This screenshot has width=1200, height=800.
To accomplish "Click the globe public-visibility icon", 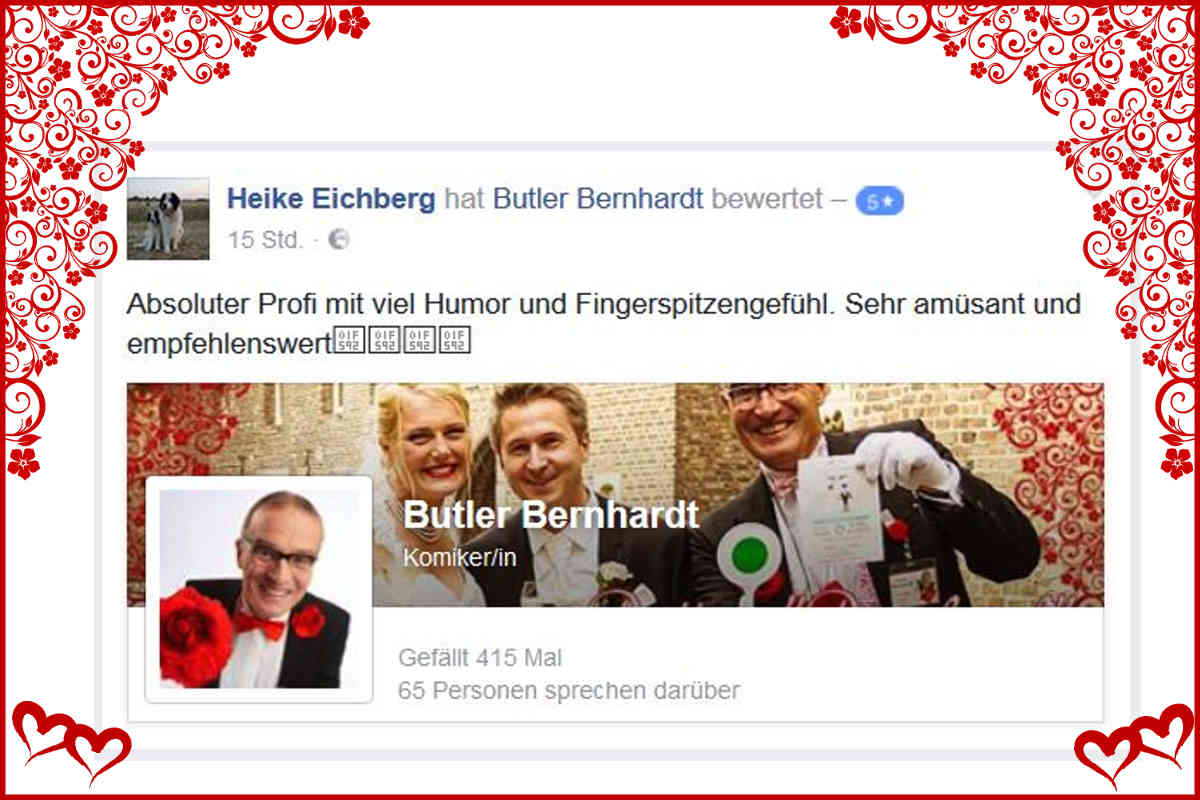I will (x=339, y=240).
